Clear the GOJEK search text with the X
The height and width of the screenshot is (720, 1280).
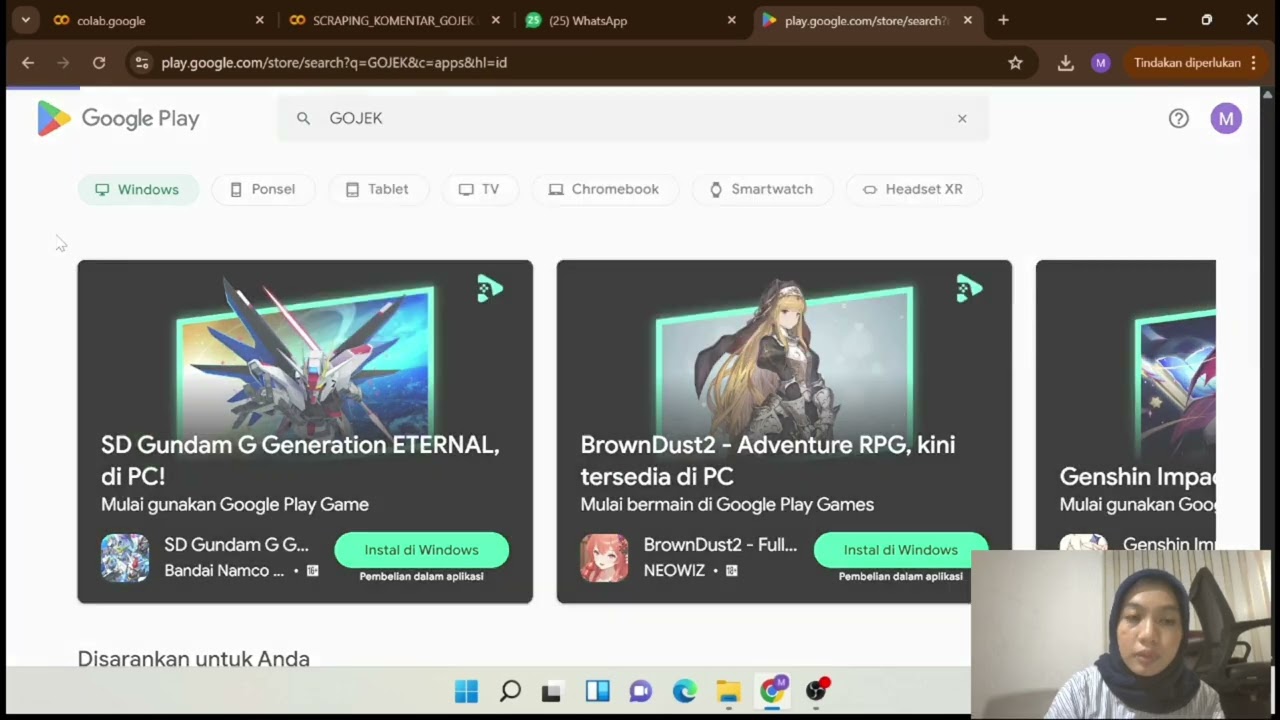click(x=962, y=118)
